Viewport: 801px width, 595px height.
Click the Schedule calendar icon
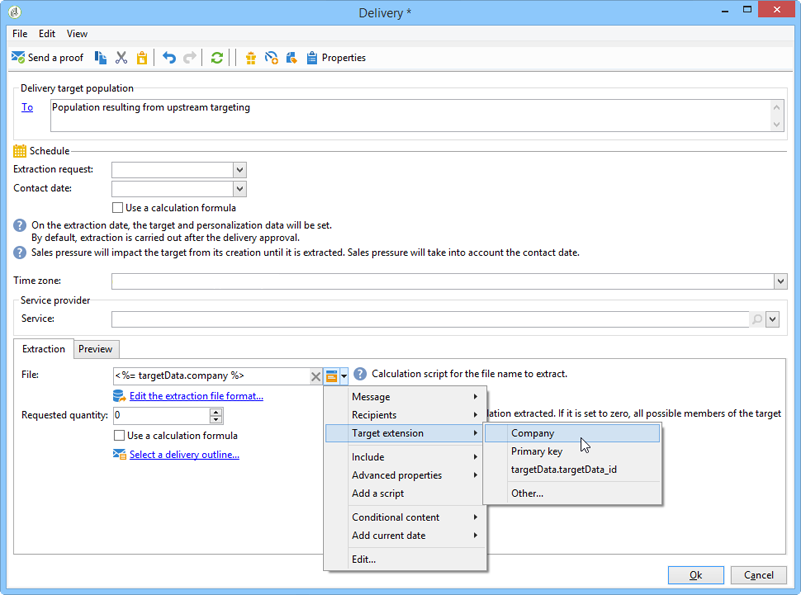[19, 151]
